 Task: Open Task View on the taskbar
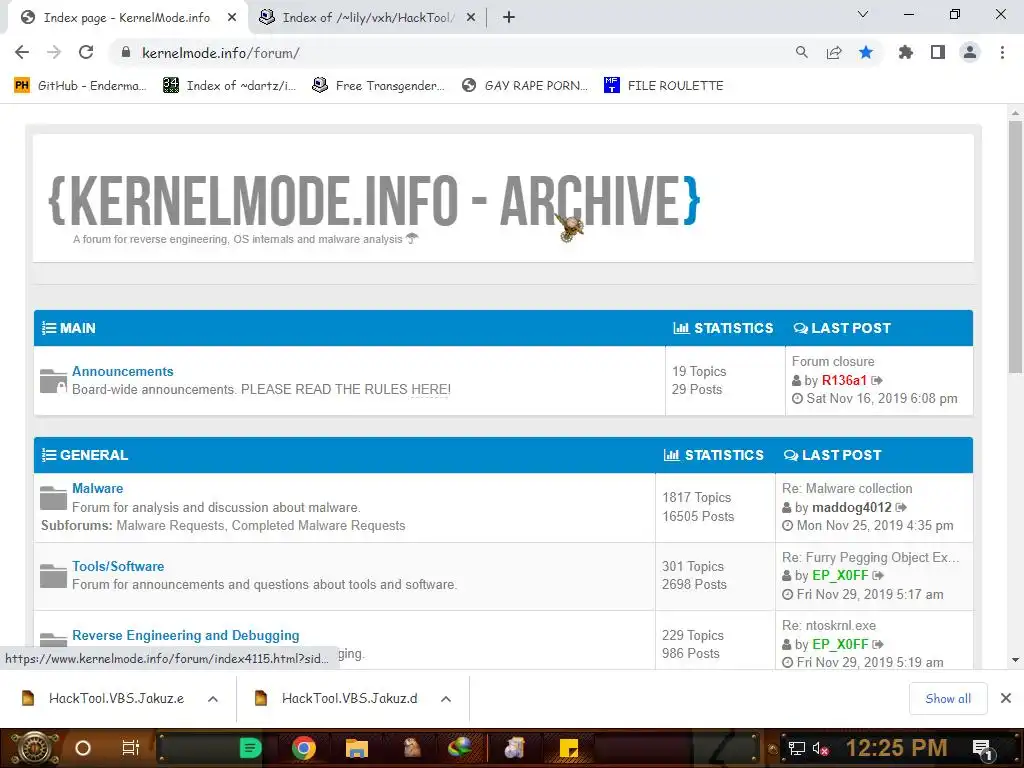point(131,748)
